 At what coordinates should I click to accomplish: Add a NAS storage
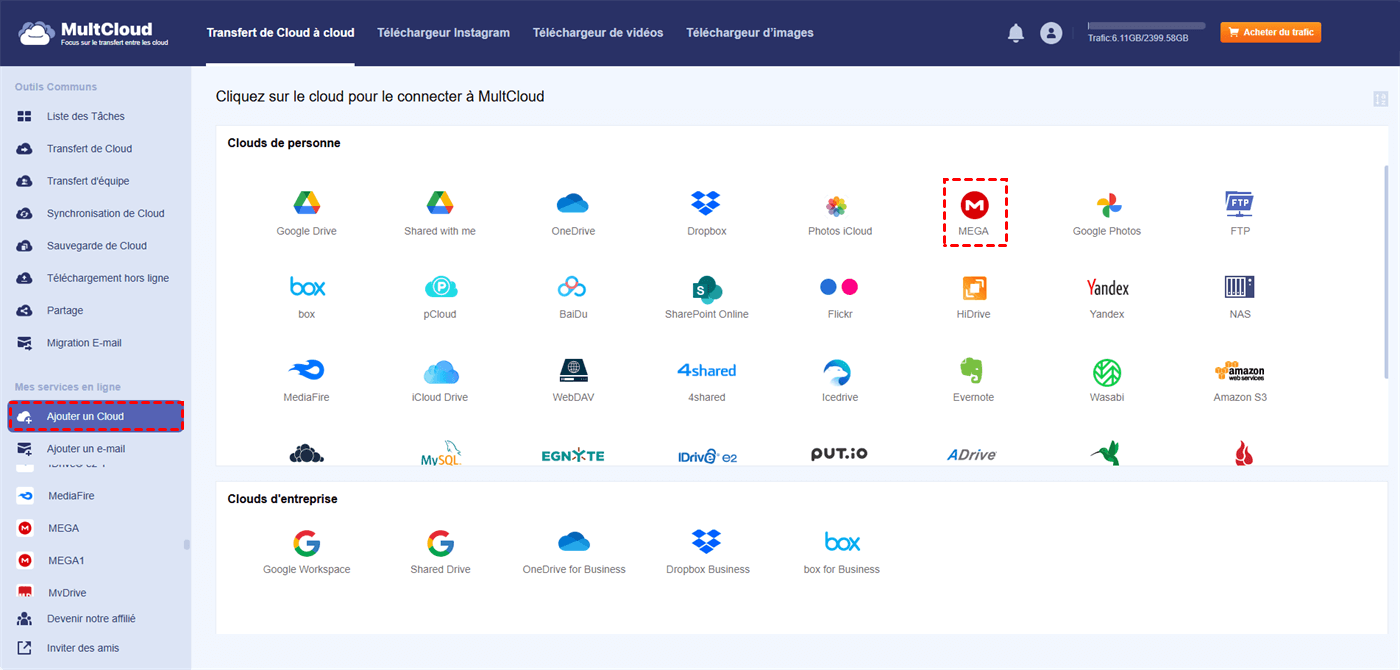tap(1240, 297)
